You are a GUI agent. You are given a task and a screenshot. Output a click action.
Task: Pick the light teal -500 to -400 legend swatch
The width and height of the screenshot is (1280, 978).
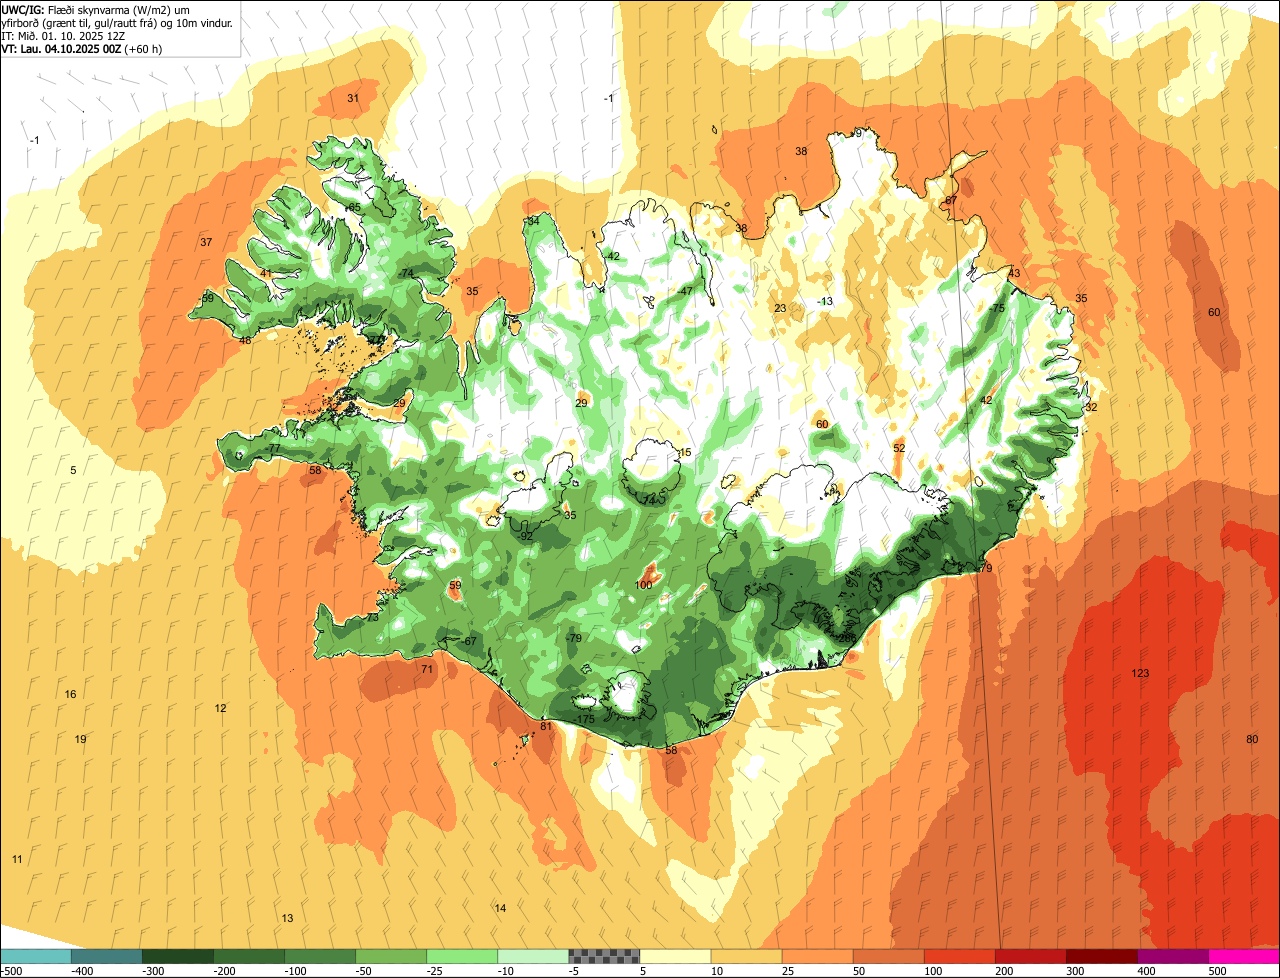[36, 956]
